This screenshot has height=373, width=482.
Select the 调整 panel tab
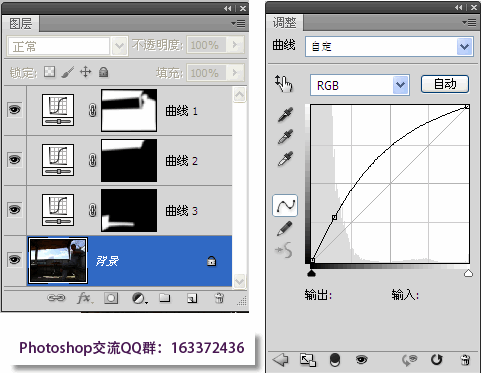click(284, 23)
